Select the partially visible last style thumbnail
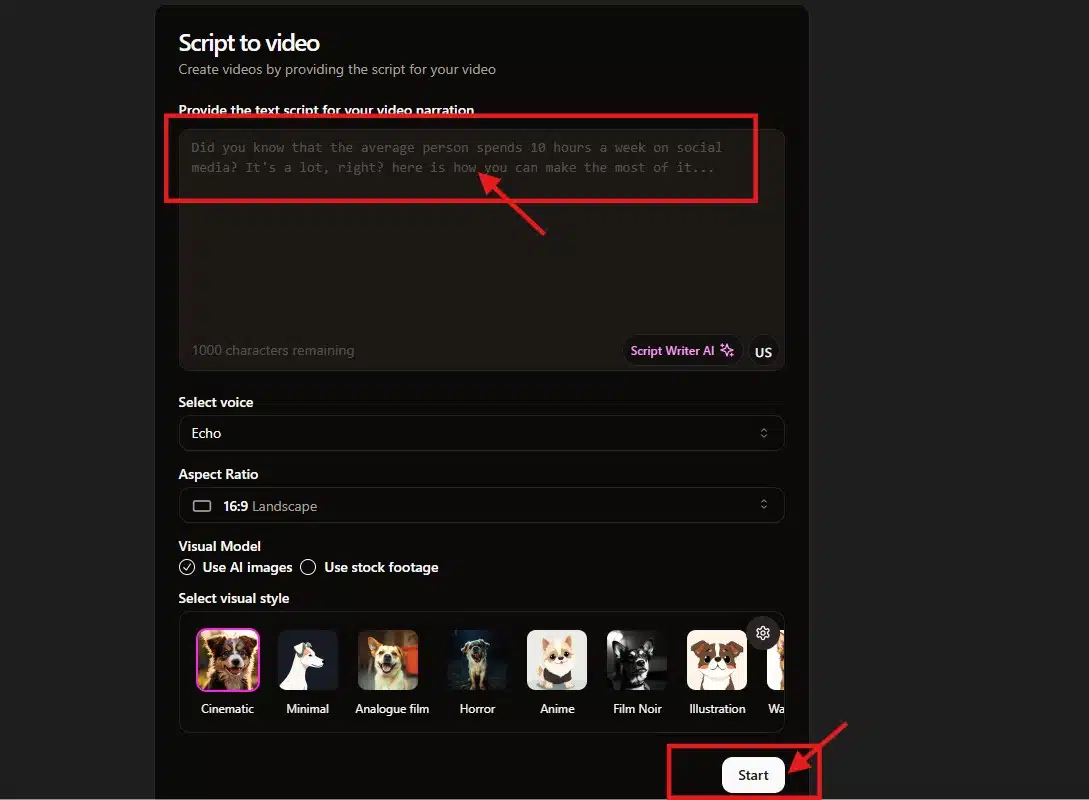This screenshot has height=800, width=1089. click(x=775, y=660)
